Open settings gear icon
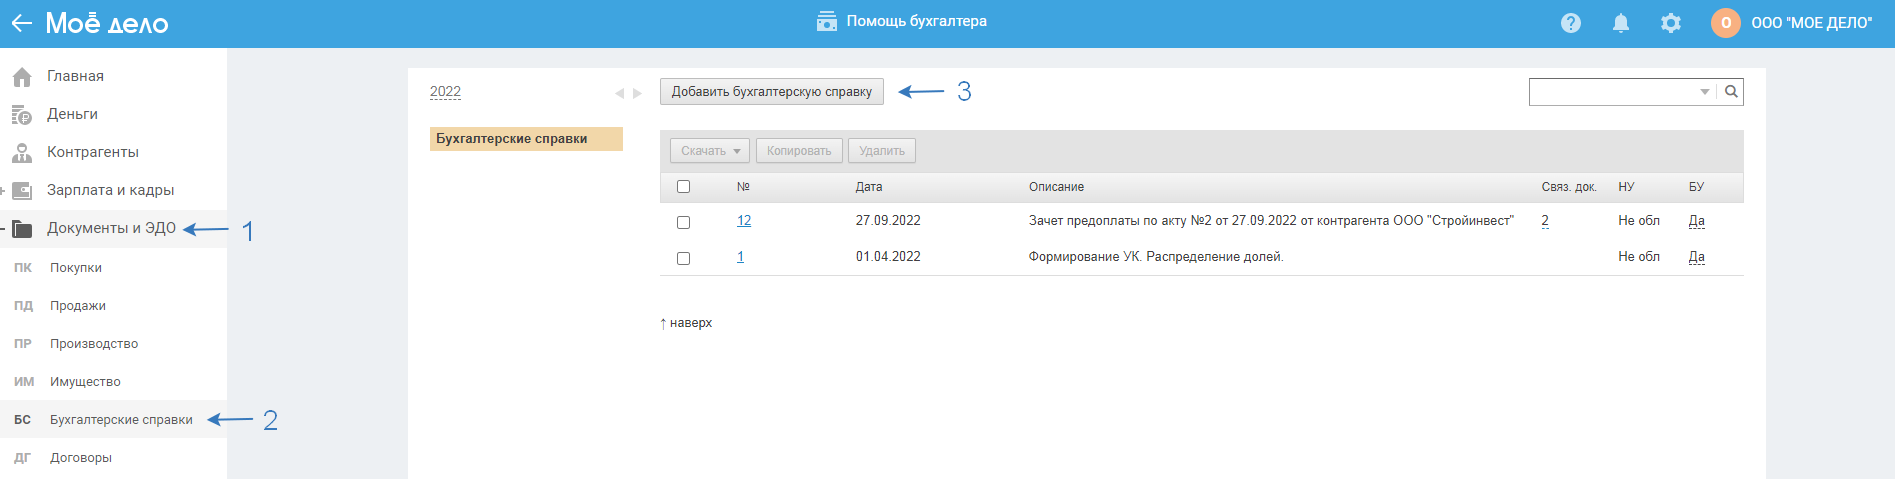Screen dimensions: 1895x479 click(x=1671, y=23)
